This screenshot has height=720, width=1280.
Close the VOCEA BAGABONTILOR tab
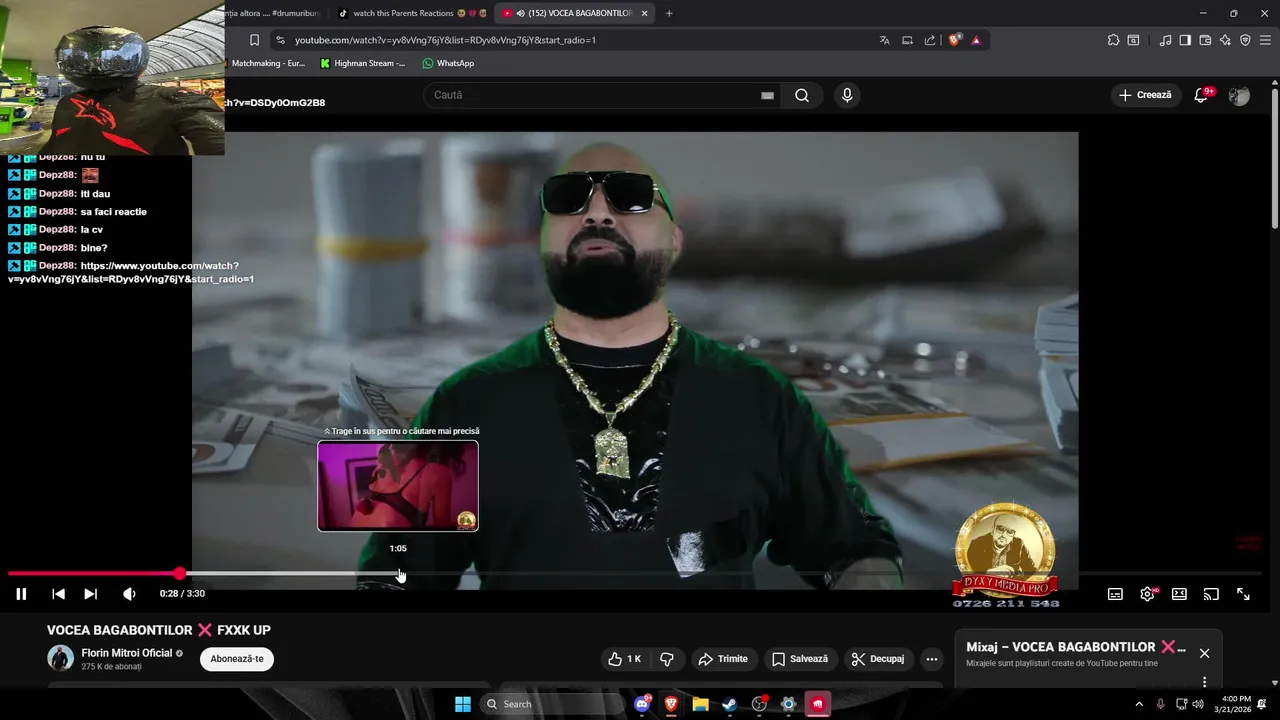click(645, 13)
